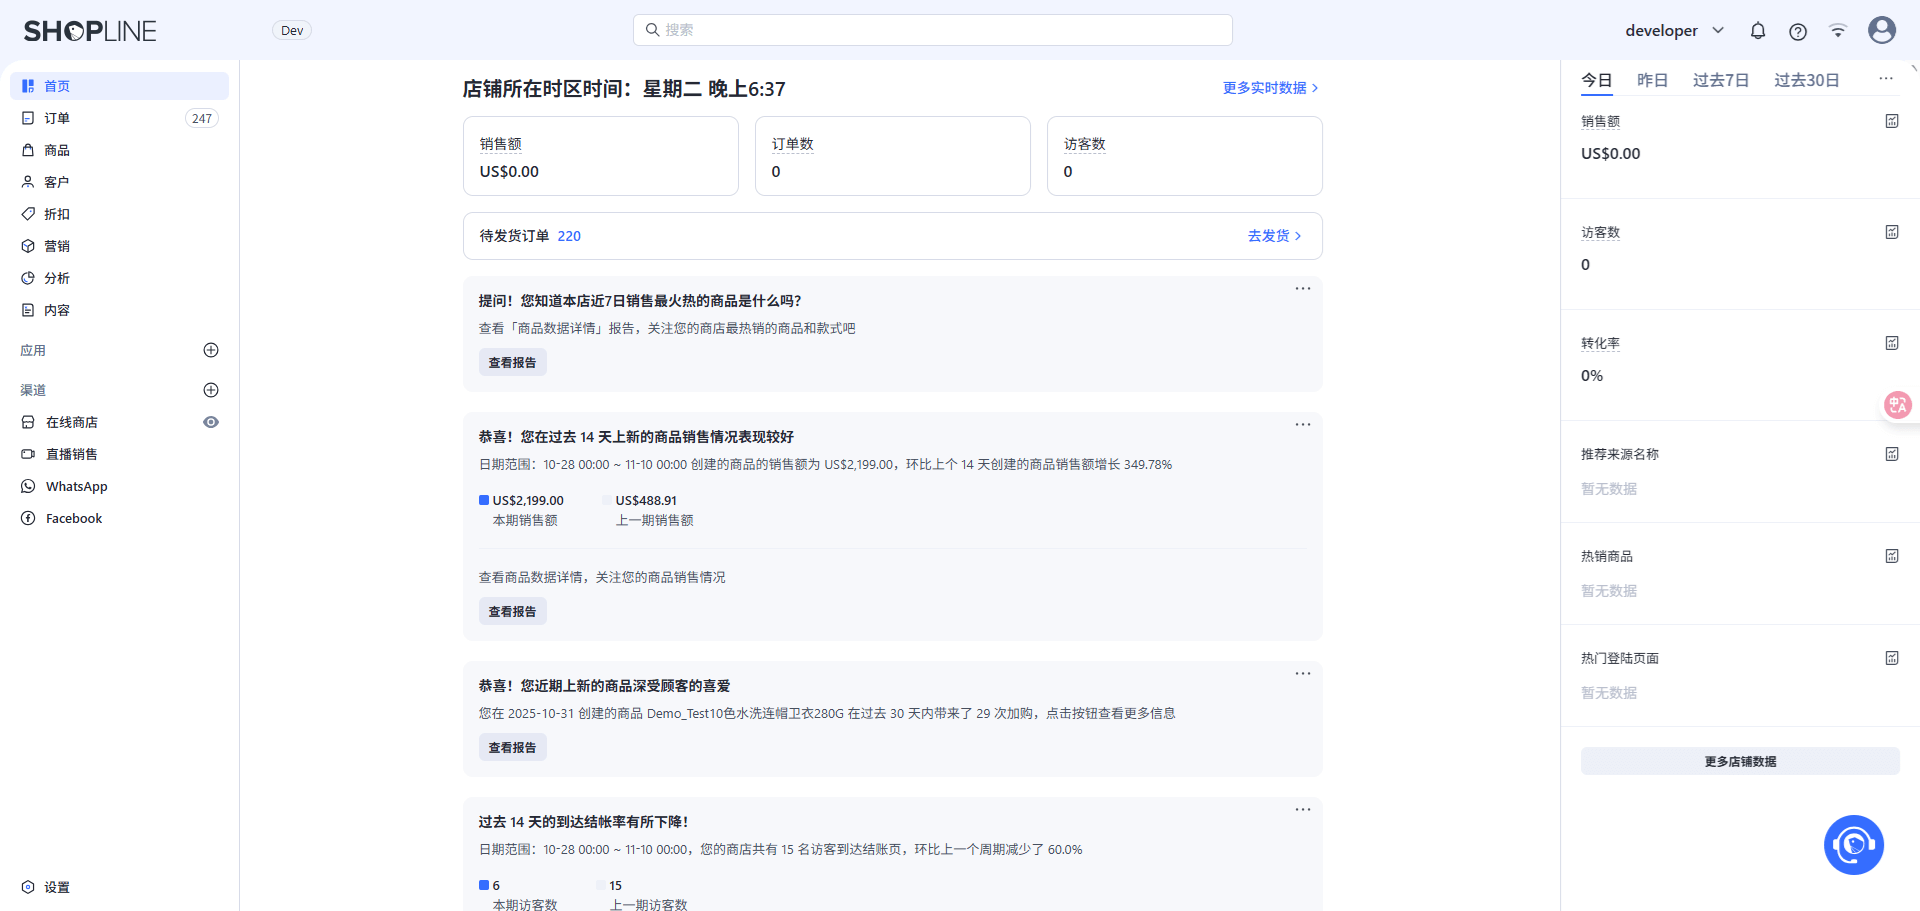Viewport: 1920px width, 911px height.
Task: Add an app with the plus icon beside 应用
Action: coord(211,350)
